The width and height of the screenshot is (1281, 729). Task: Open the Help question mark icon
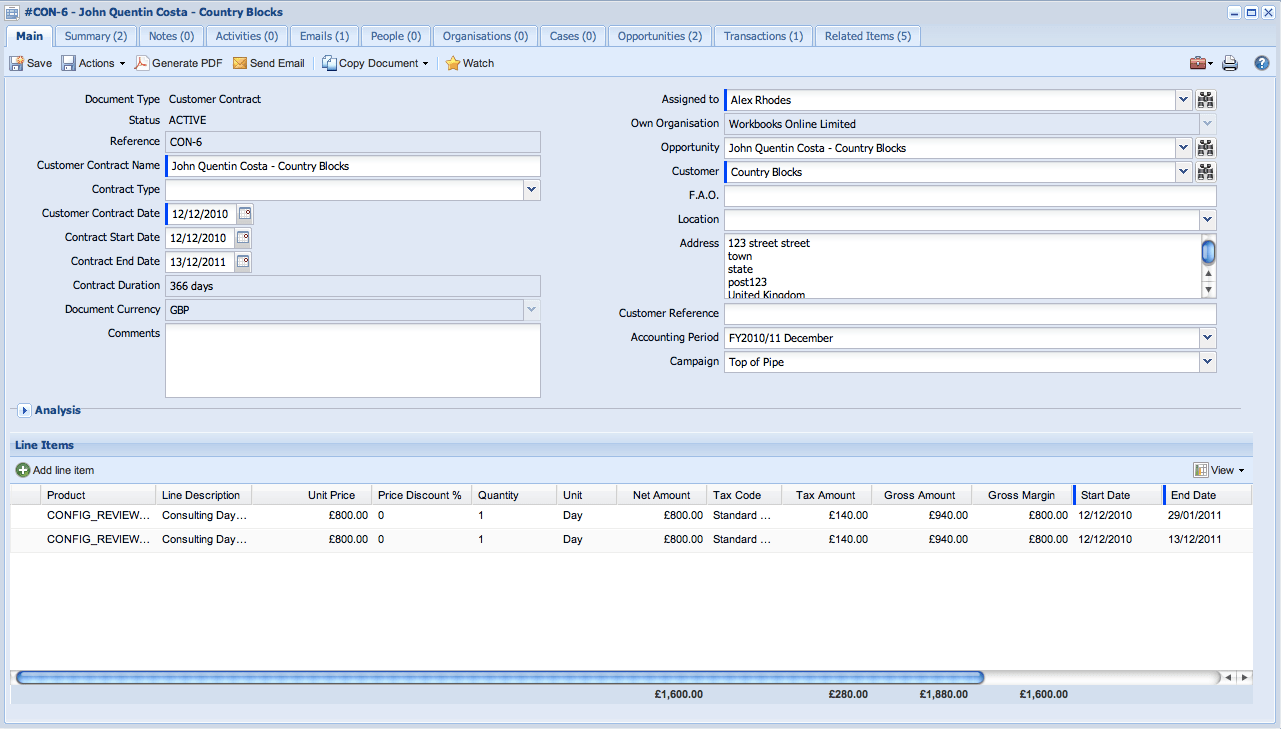(x=1261, y=62)
